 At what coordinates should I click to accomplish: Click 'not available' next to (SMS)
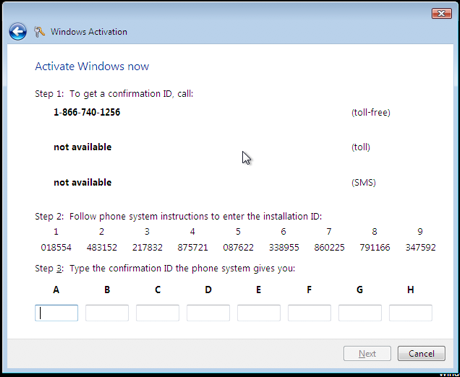click(x=83, y=182)
